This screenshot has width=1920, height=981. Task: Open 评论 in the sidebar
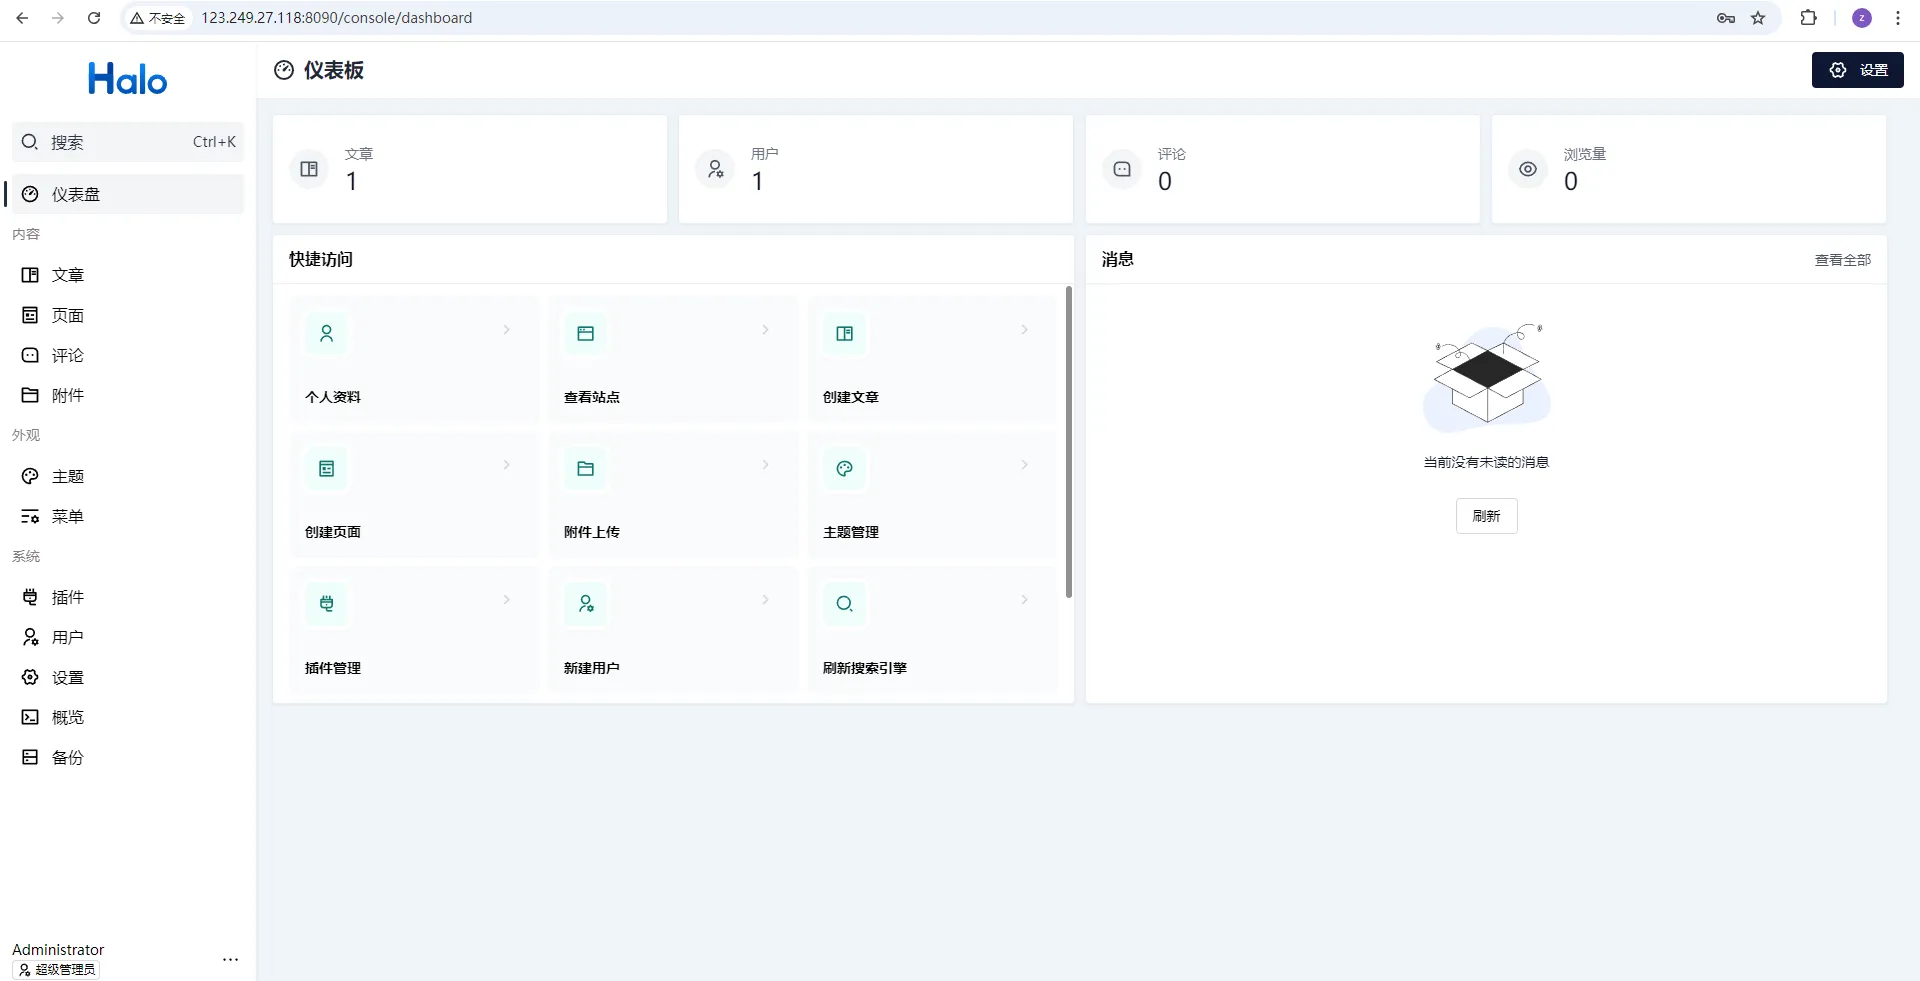click(x=127, y=355)
